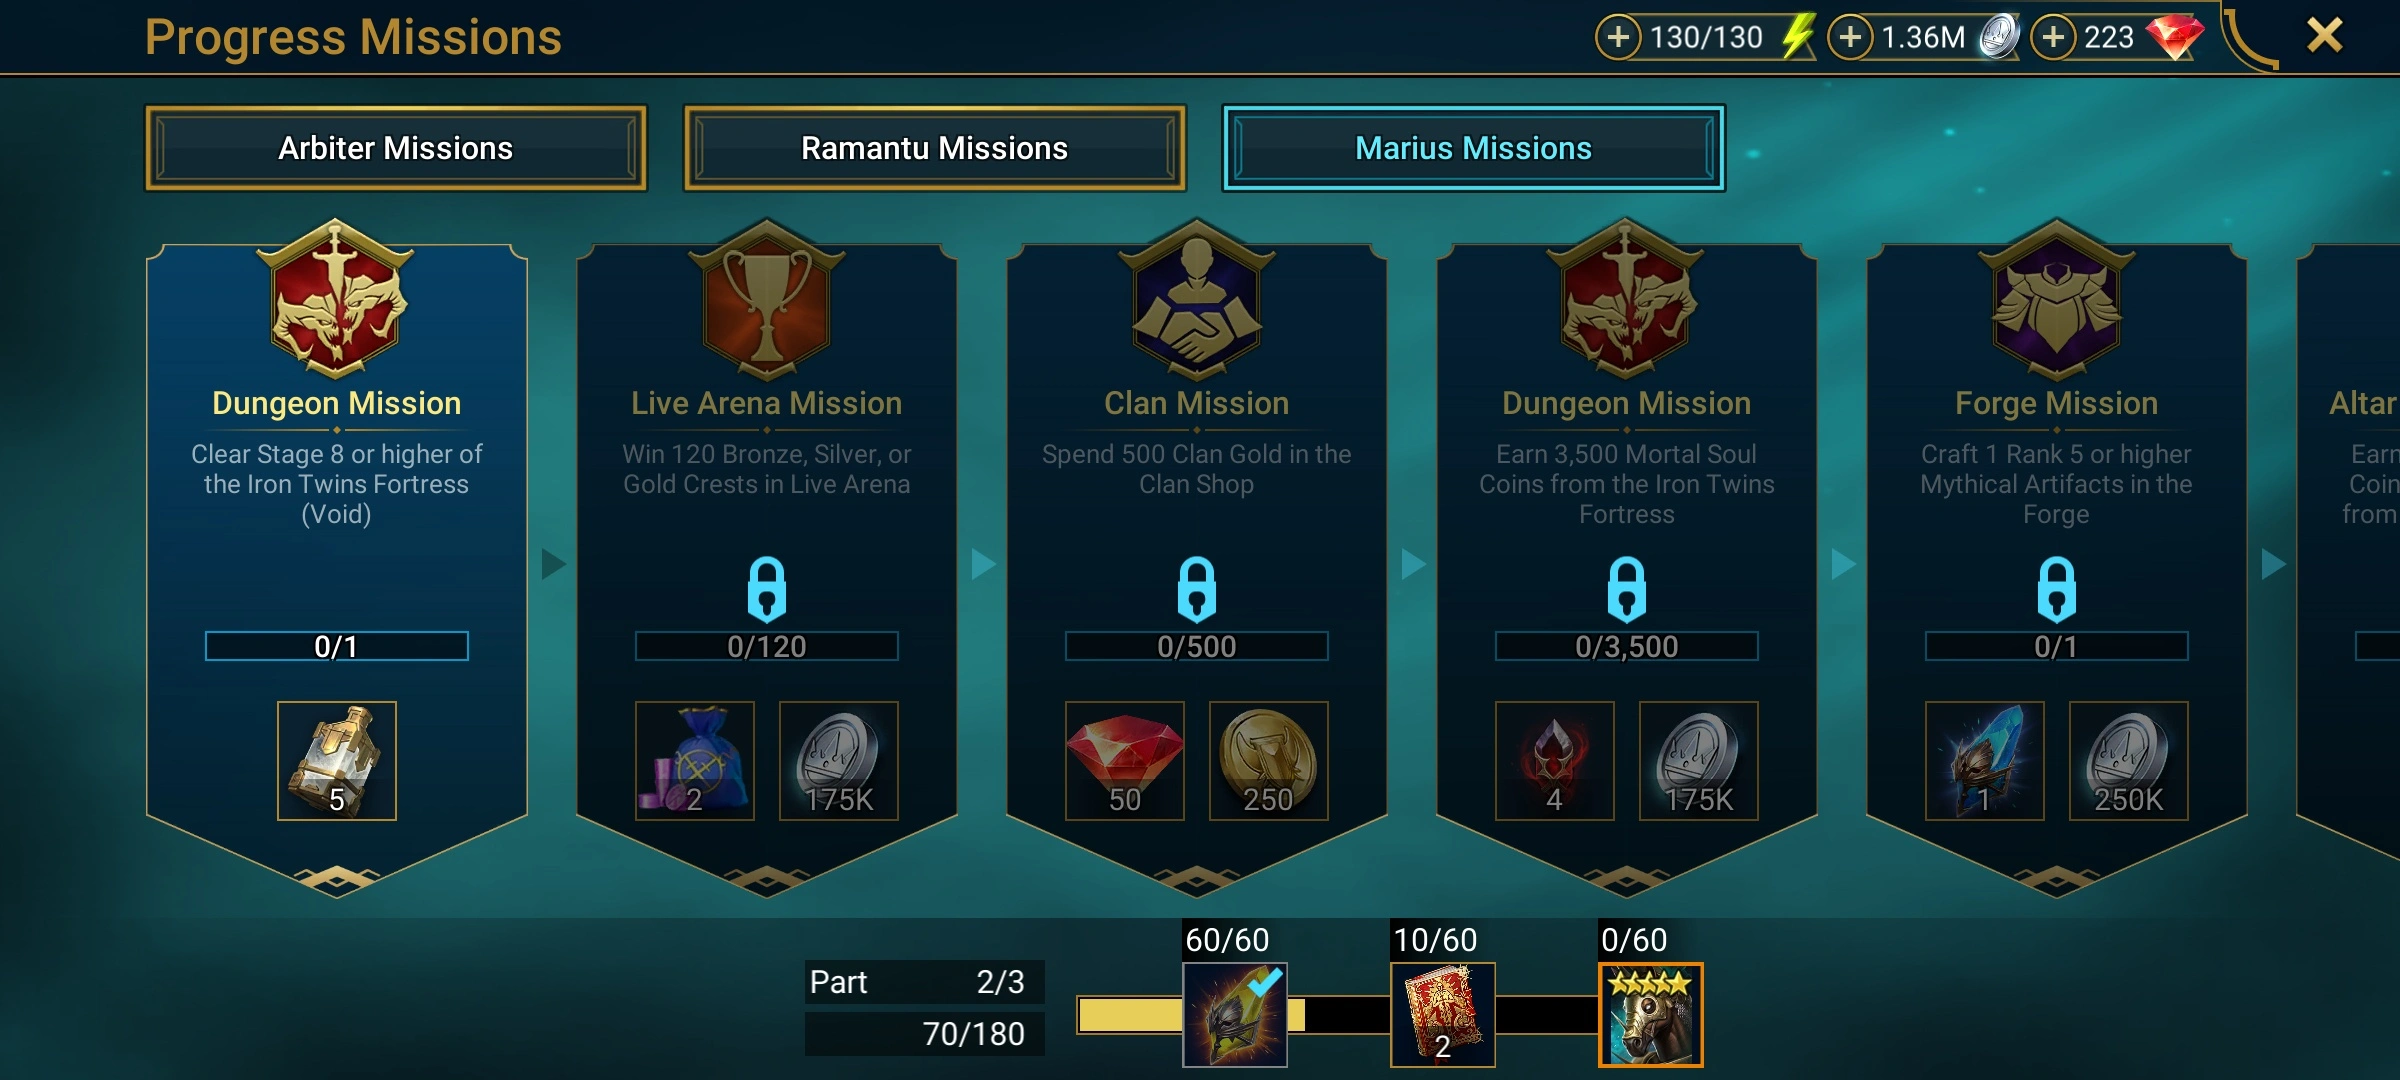Screen dimensions: 2400x1080
Task: Close the Progress Missions window
Action: tap(2325, 36)
